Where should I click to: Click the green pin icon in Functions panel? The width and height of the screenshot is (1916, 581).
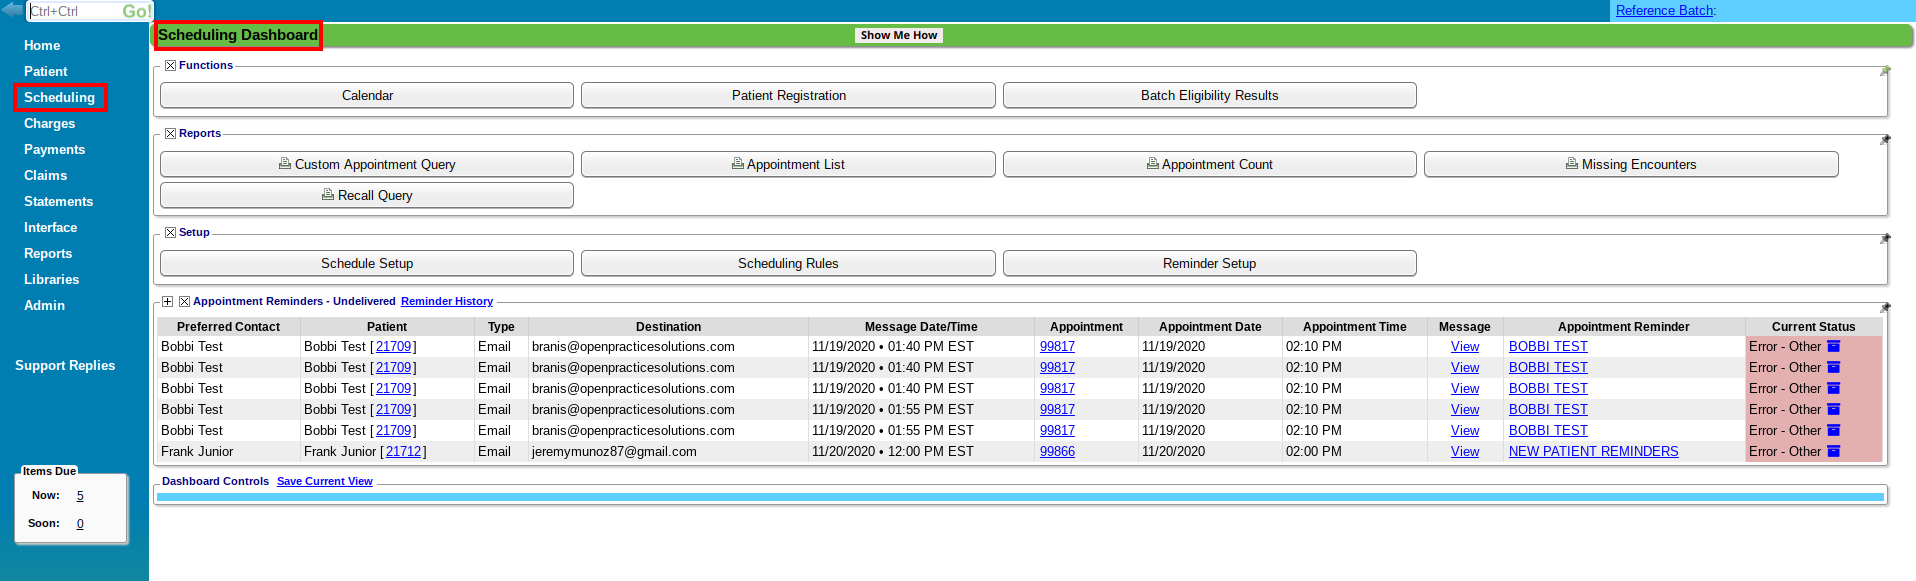(1885, 71)
